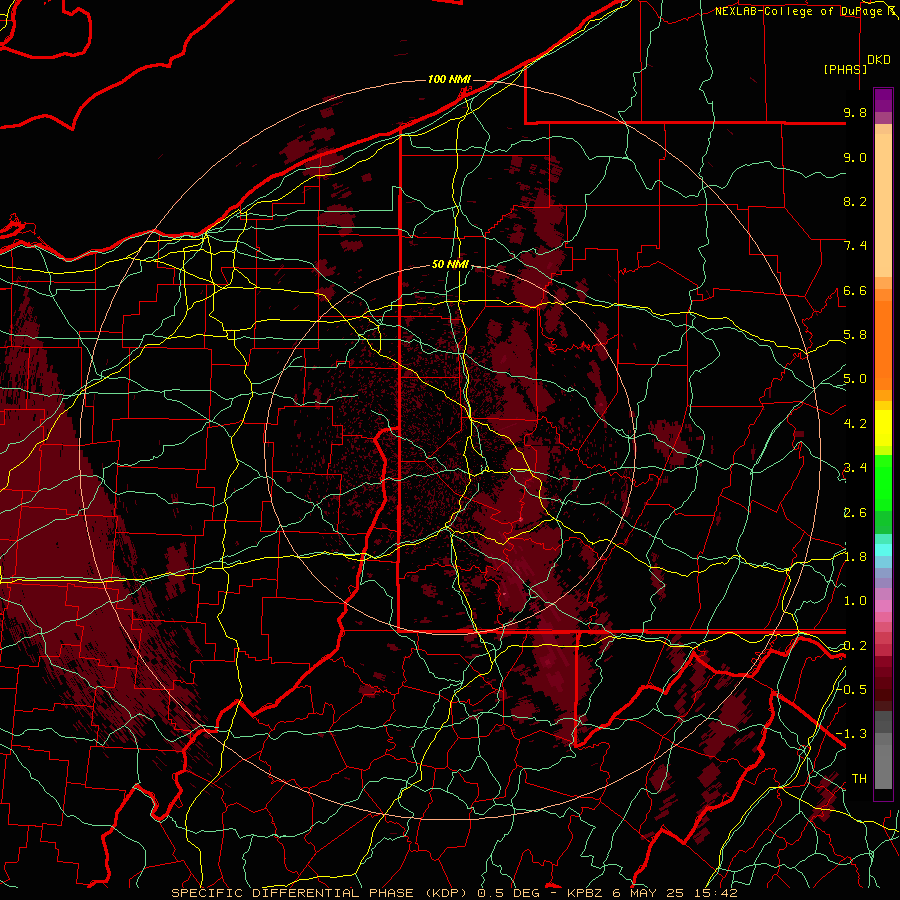Viewport: 900px width, 900px height.
Task: Click the 4.2 scale value
Action: [855, 424]
